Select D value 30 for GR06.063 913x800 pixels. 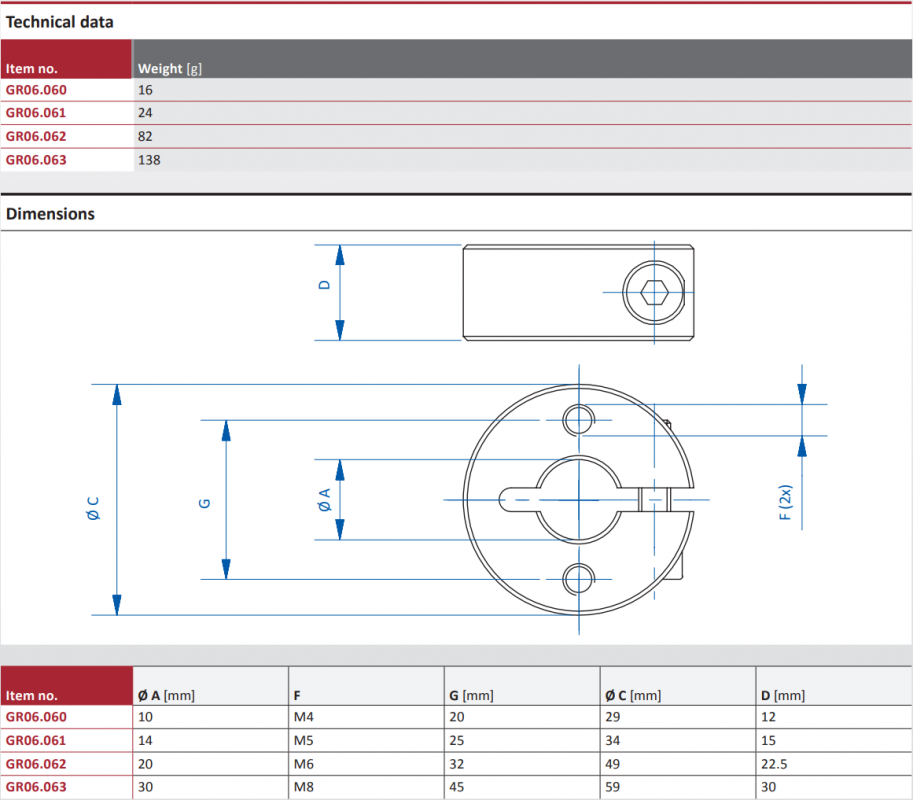(x=768, y=787)
